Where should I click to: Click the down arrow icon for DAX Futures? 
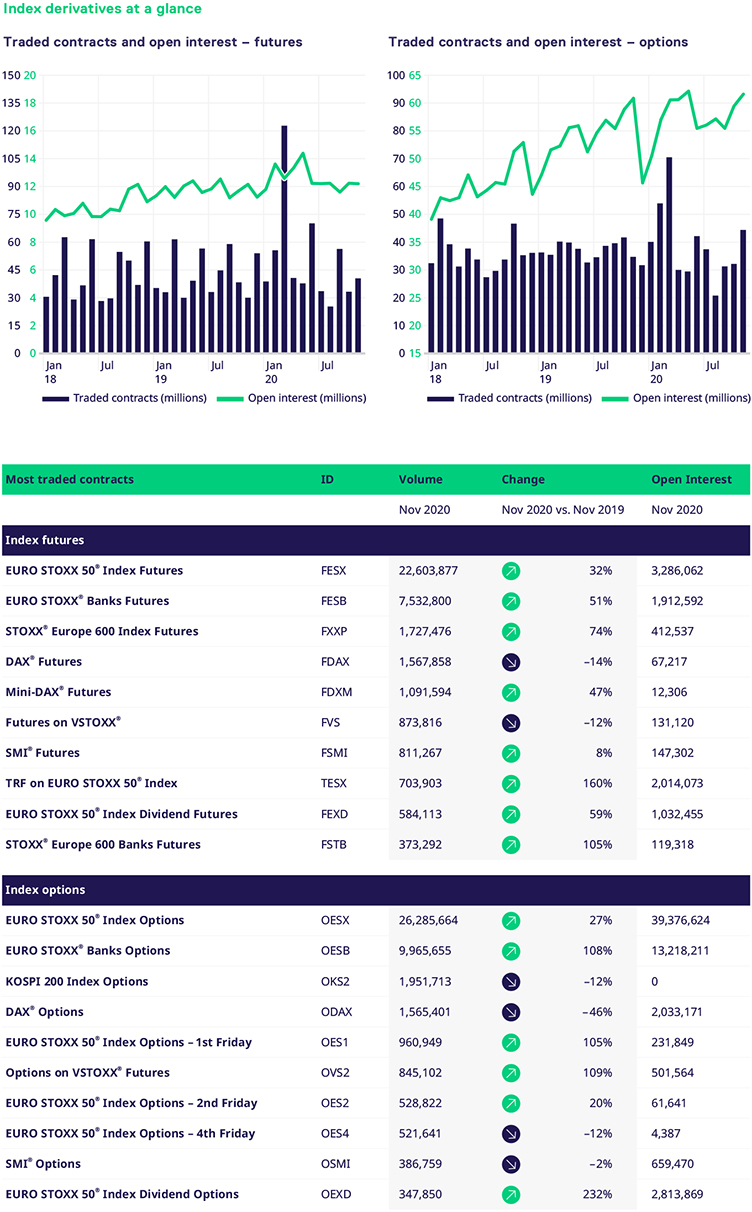point(511,662)
